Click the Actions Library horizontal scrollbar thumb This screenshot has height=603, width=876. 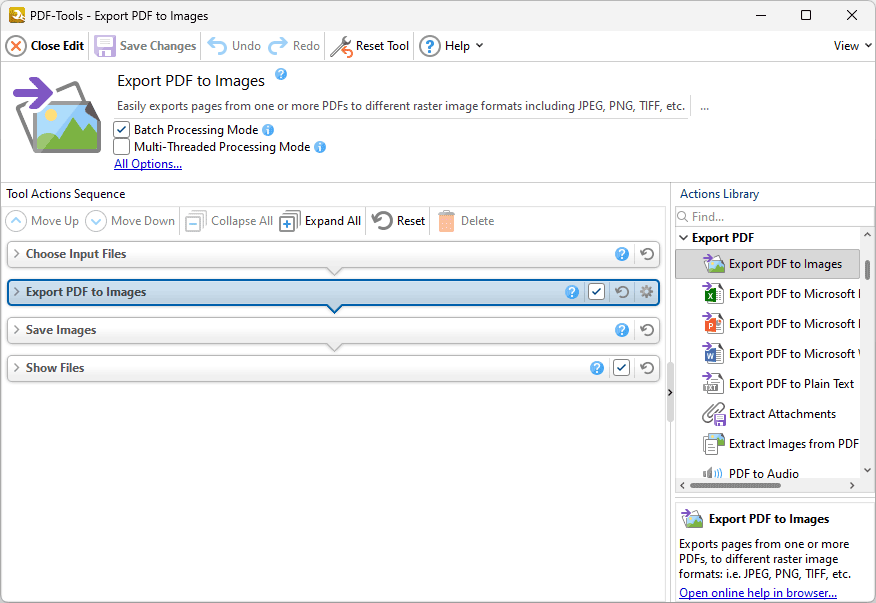[x=735, y=486]
